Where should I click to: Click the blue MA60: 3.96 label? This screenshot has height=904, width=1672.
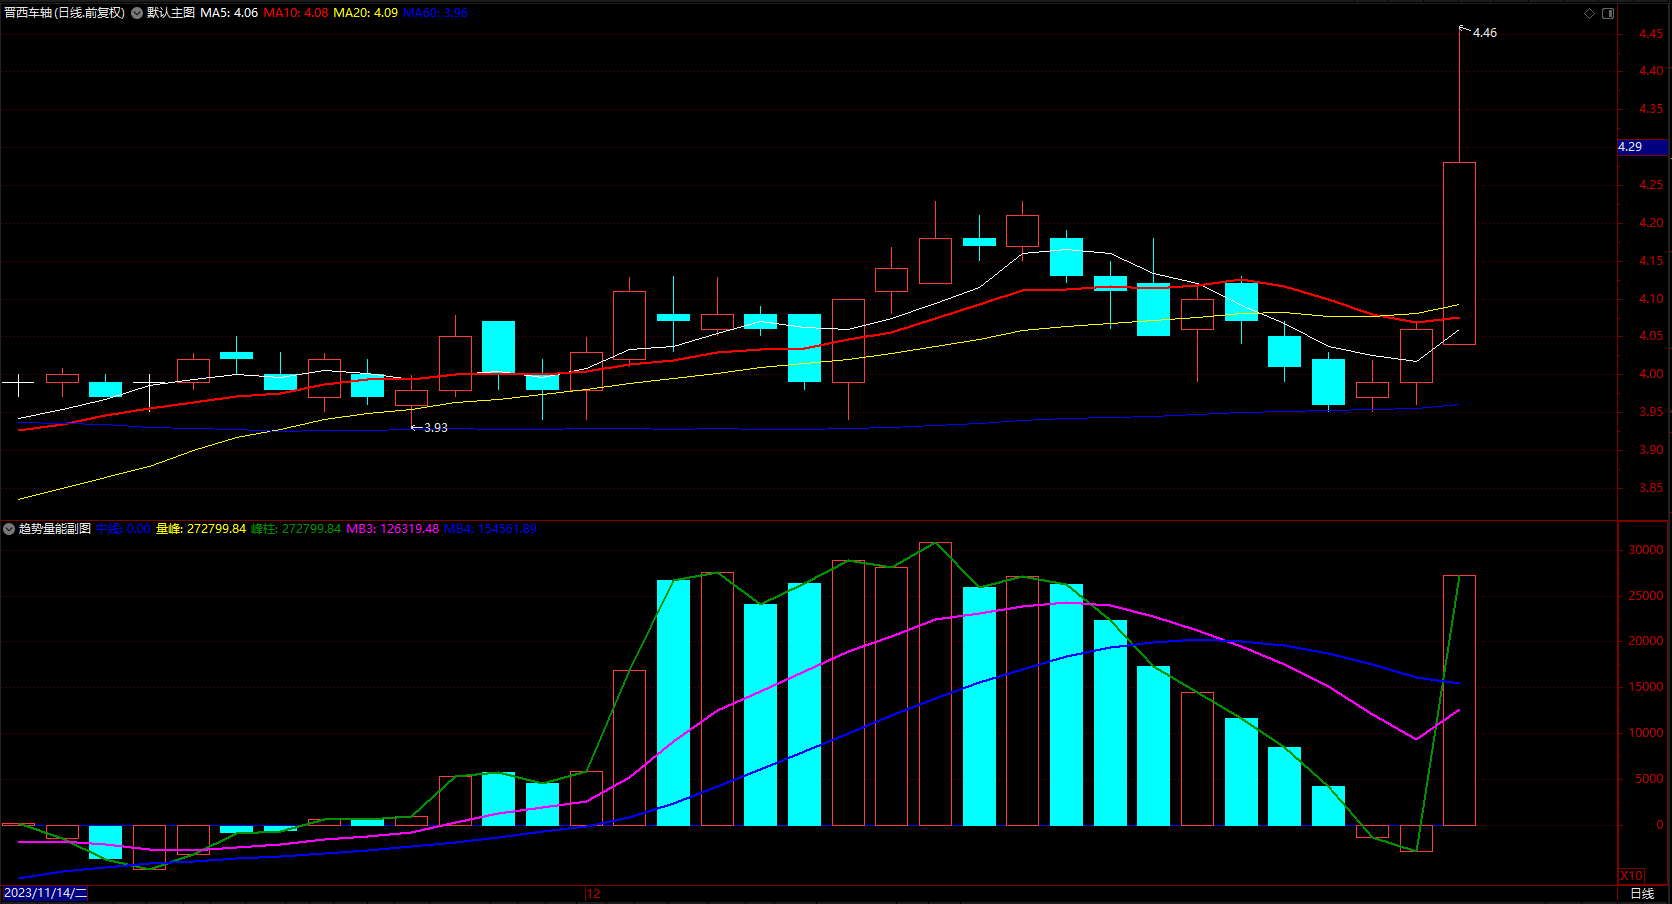(x=435, y=13)
